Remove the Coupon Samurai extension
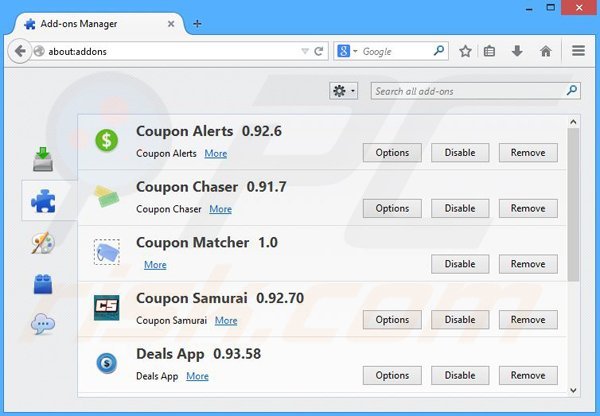Viewport: 600px width, 416px height. (x=528, y=320)
